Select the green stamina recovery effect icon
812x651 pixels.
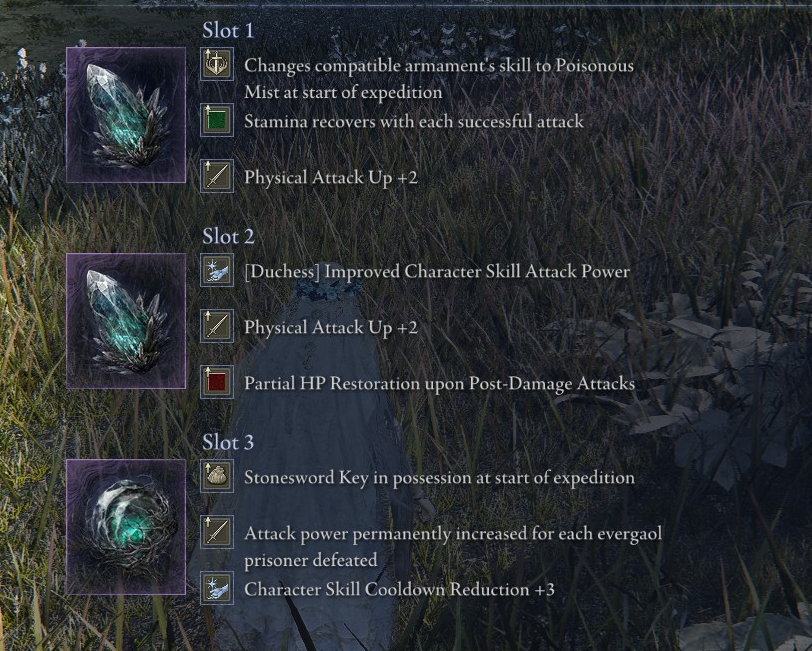coord(217,120)
